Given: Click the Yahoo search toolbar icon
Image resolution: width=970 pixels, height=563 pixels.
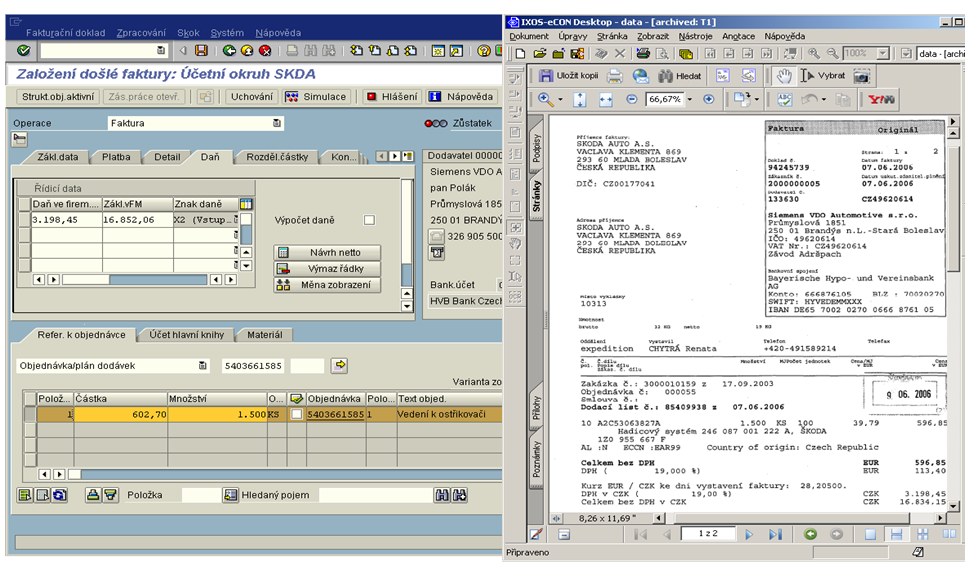Looking at the screenshot, I should 881,99.
